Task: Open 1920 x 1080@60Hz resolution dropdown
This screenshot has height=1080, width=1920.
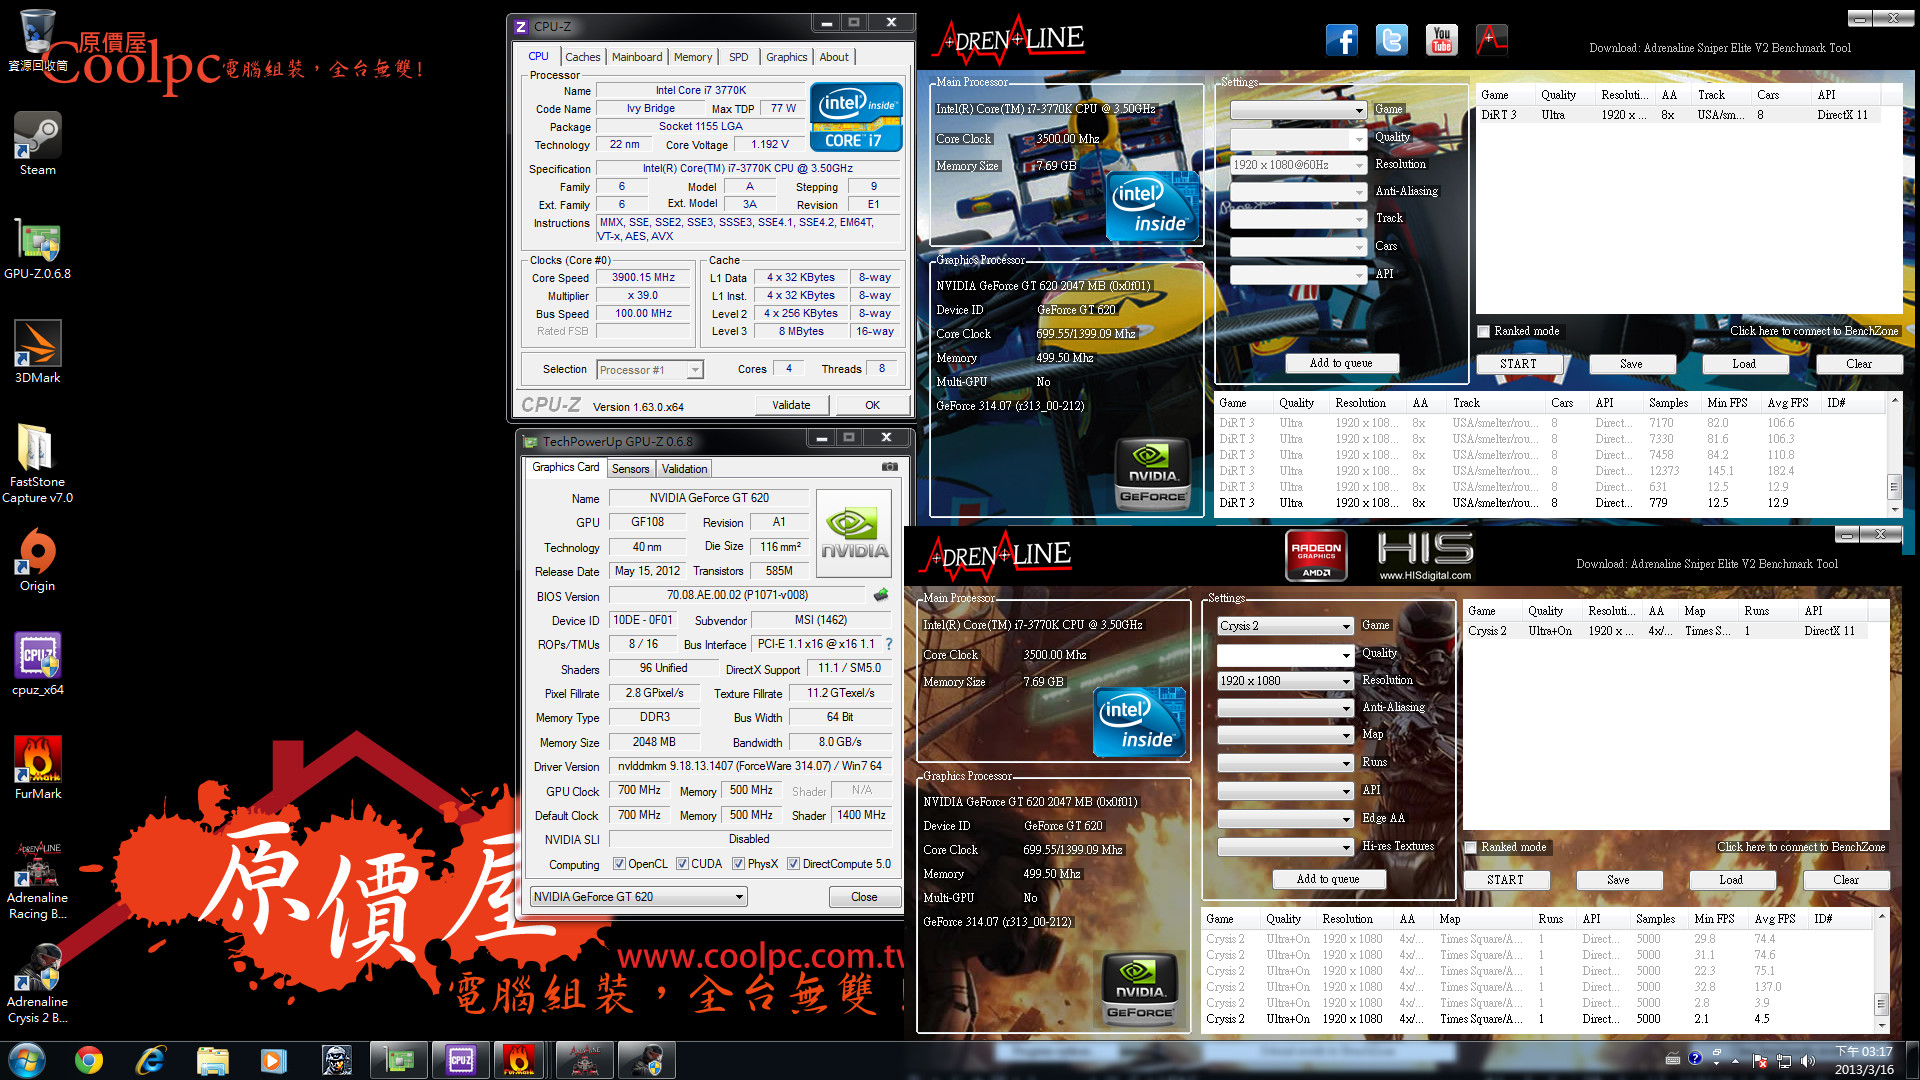Action: [1298, 165]
